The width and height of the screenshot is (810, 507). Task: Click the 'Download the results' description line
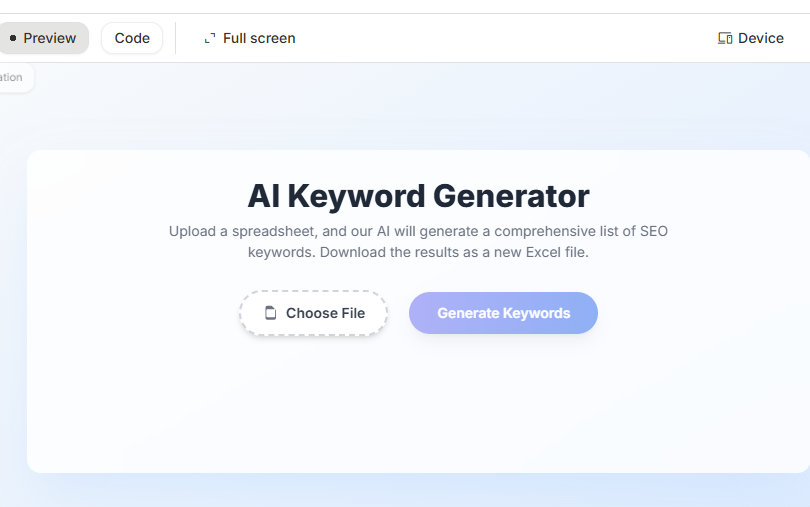418,252
